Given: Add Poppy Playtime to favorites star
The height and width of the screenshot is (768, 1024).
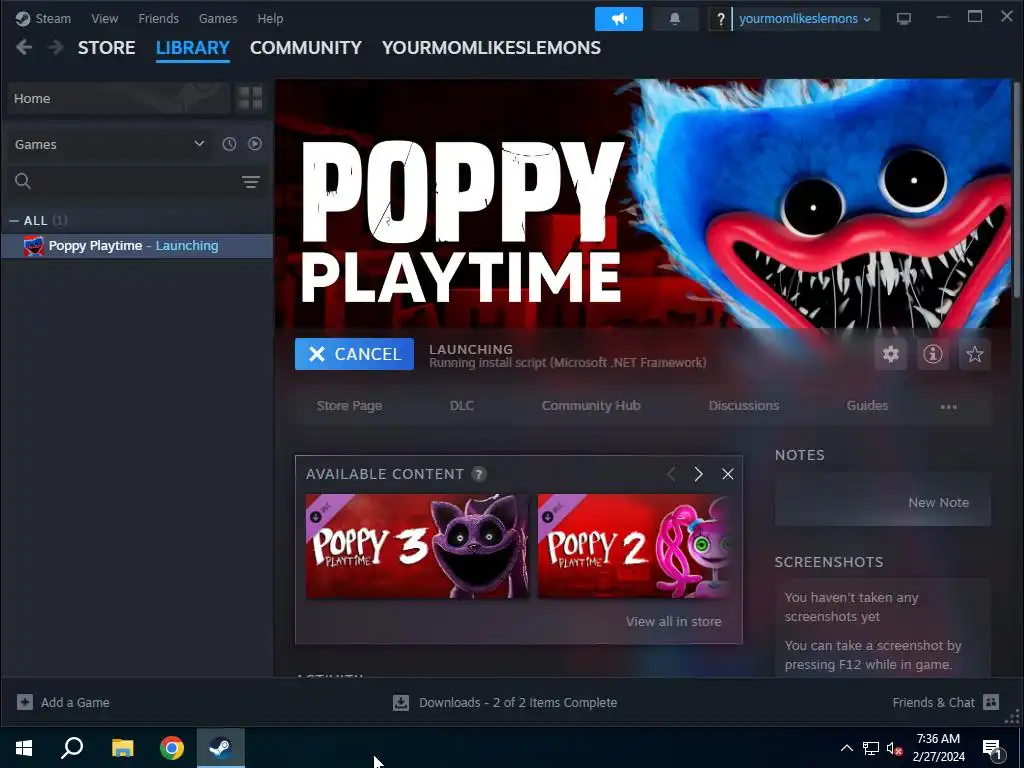Looking at the screenshot, I should pos(974,354).
